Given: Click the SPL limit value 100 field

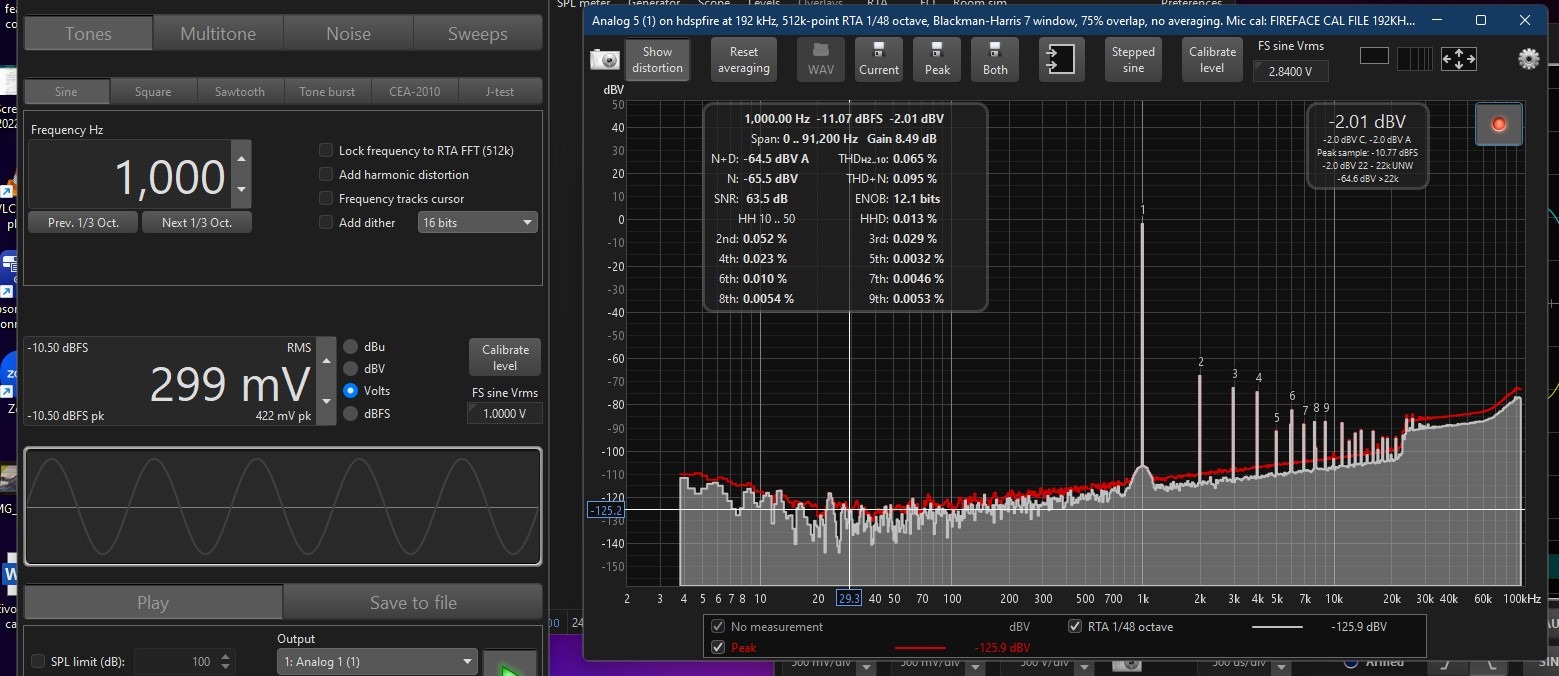Looking at the screenshot, I should 175,661.
